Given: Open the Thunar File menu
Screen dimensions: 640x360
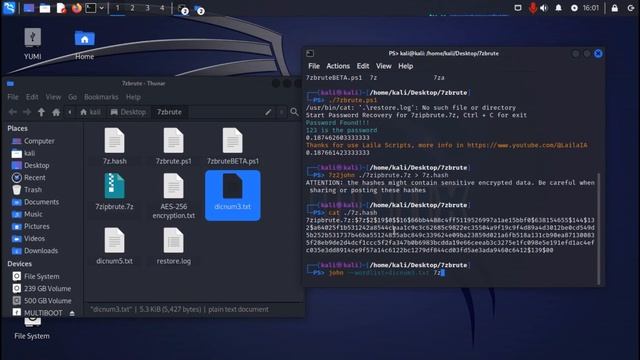Looking at the screenshot, I should click(13, 97).
